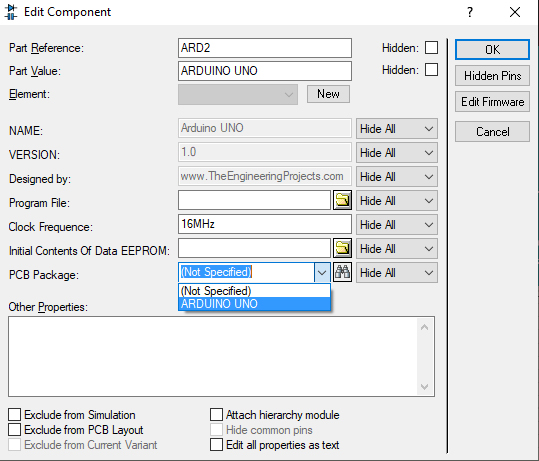Click the PCB Package text field
This screenshot has height=461, width=539.
(x=246, y=272)
